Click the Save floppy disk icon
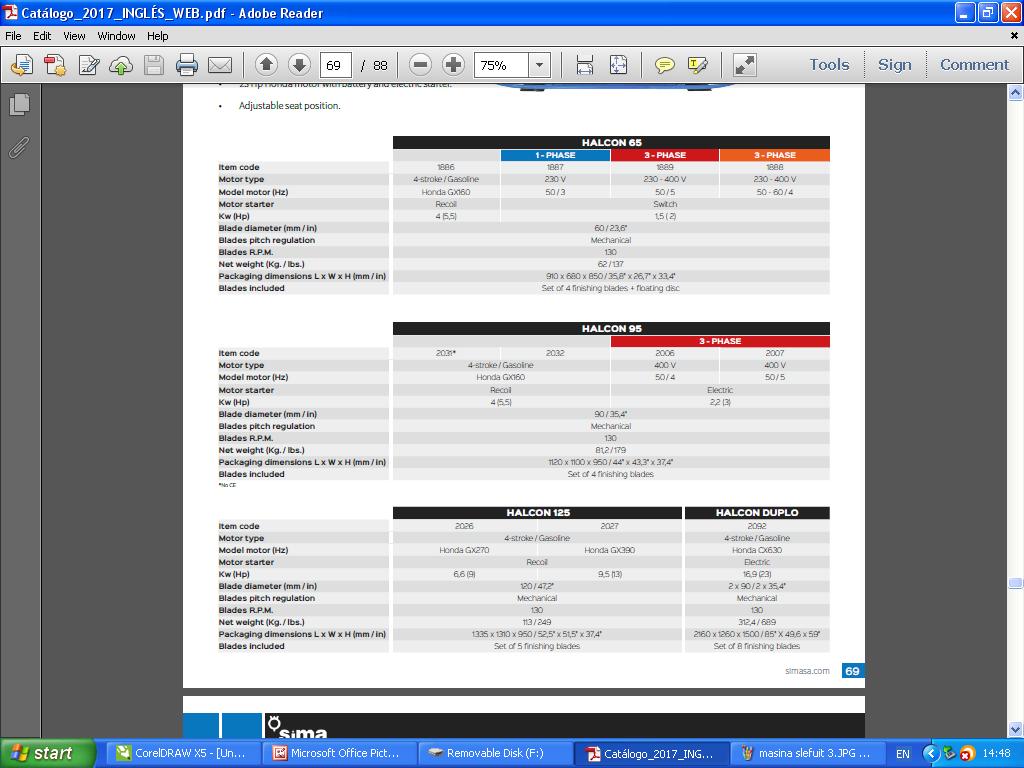 [154, 65]
